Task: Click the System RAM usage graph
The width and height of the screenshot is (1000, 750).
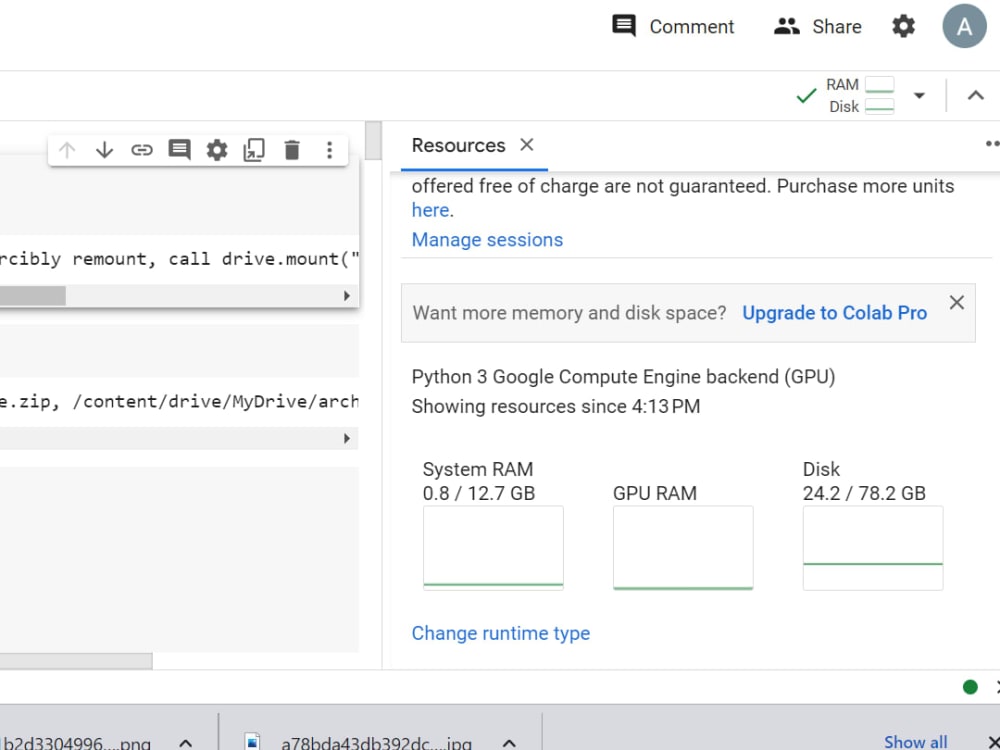Action: 493,548
